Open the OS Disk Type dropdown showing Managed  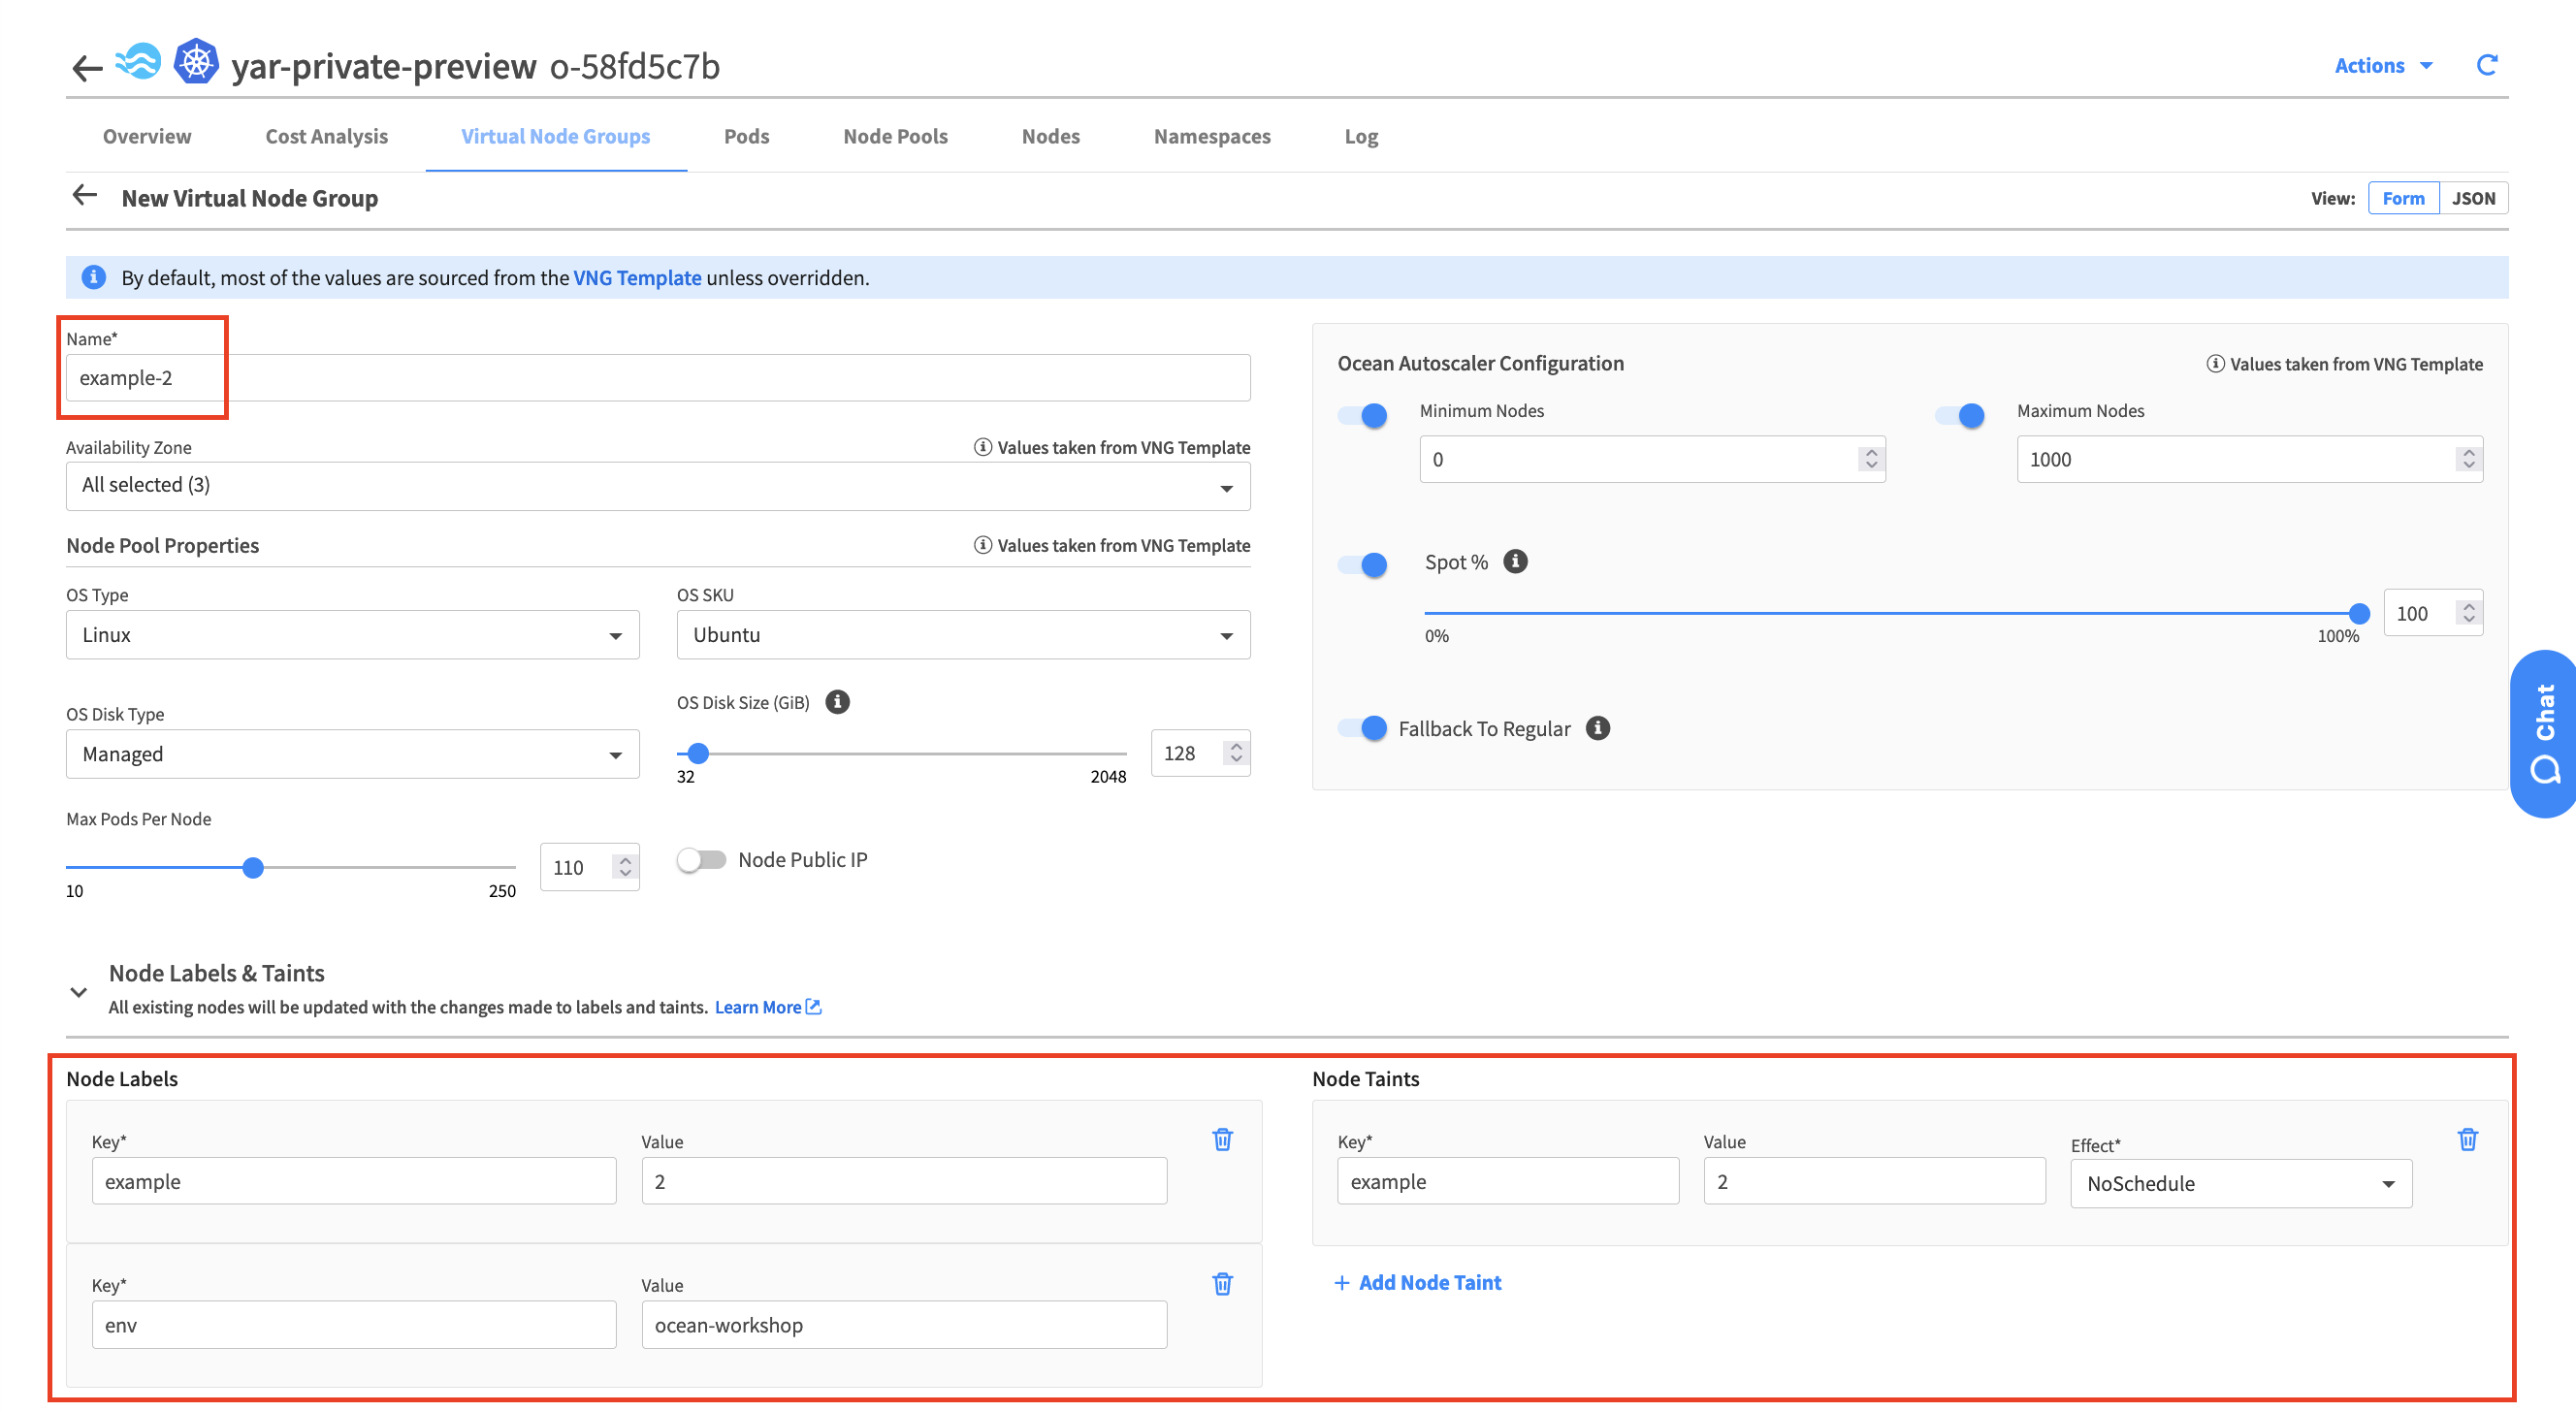click(353, 754)
